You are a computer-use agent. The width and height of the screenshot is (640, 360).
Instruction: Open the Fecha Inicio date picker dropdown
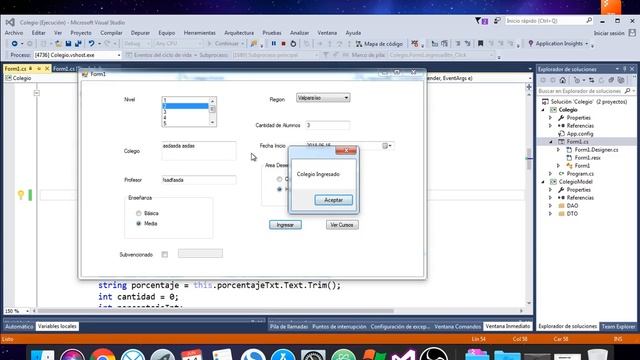[387, 146]
